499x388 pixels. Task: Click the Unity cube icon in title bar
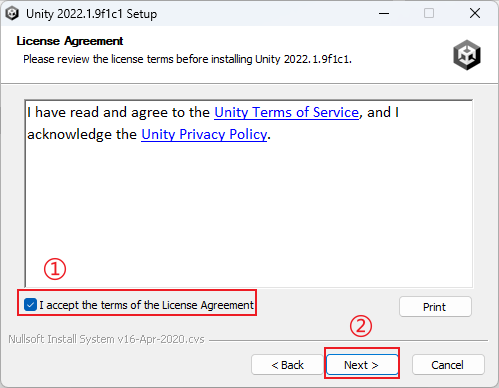[x=12, y=14]
